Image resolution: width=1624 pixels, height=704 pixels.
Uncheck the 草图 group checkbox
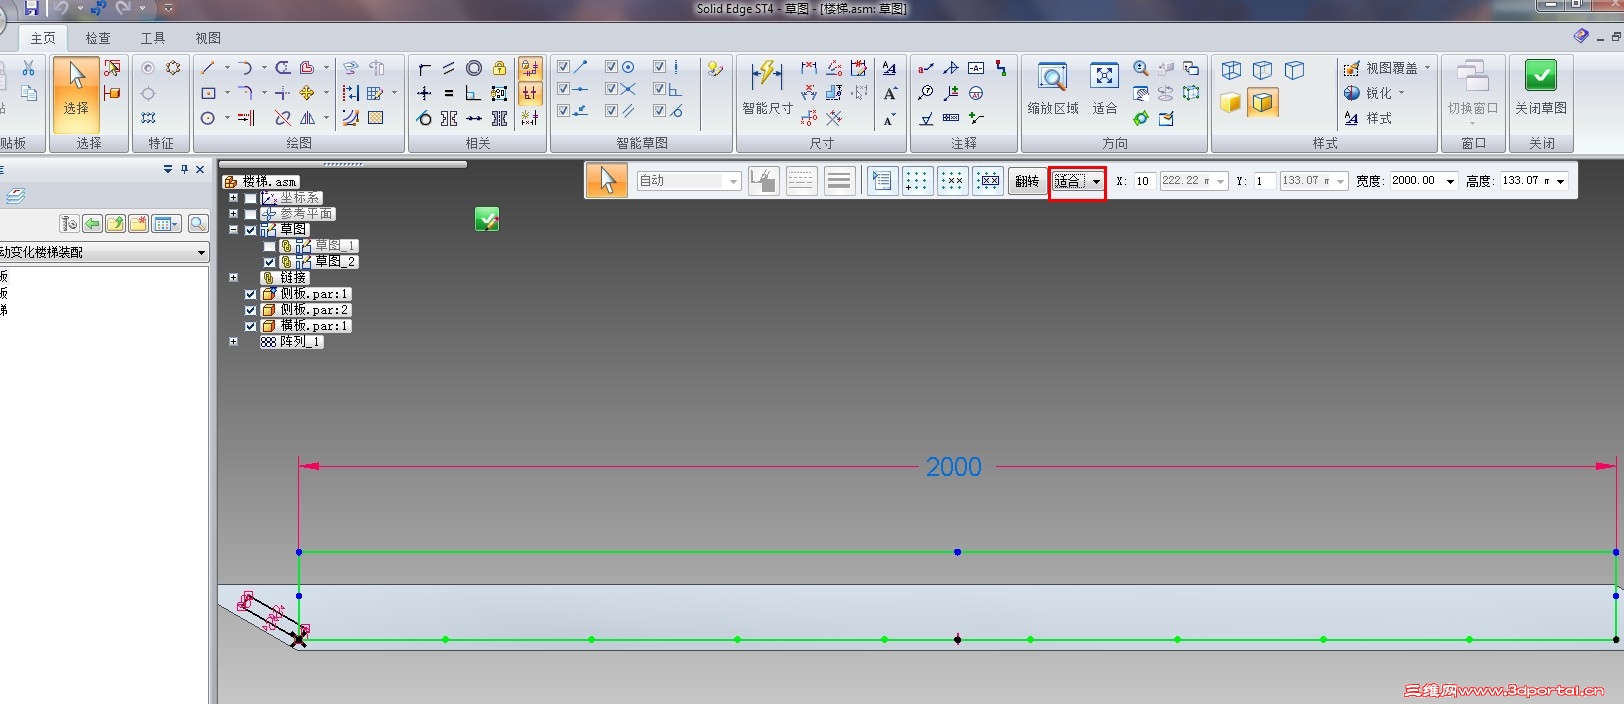point(251,230)
